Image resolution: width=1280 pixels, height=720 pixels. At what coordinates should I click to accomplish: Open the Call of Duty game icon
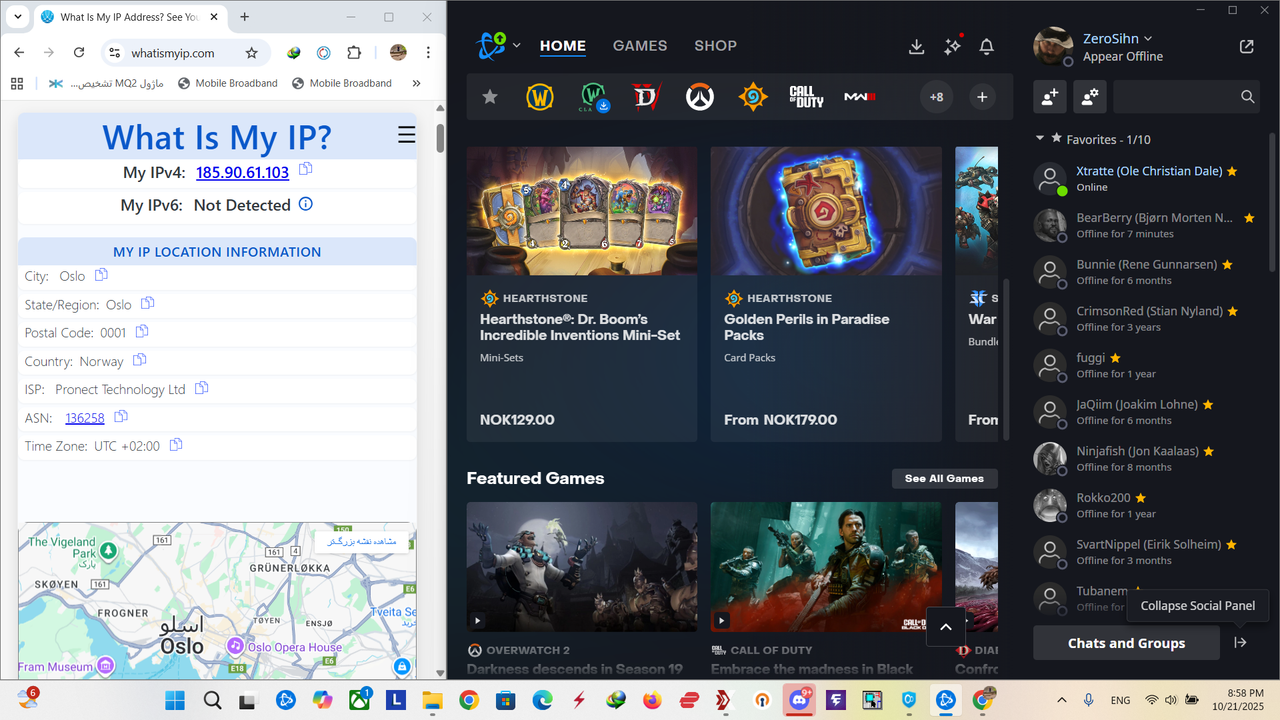pos(805,96)
